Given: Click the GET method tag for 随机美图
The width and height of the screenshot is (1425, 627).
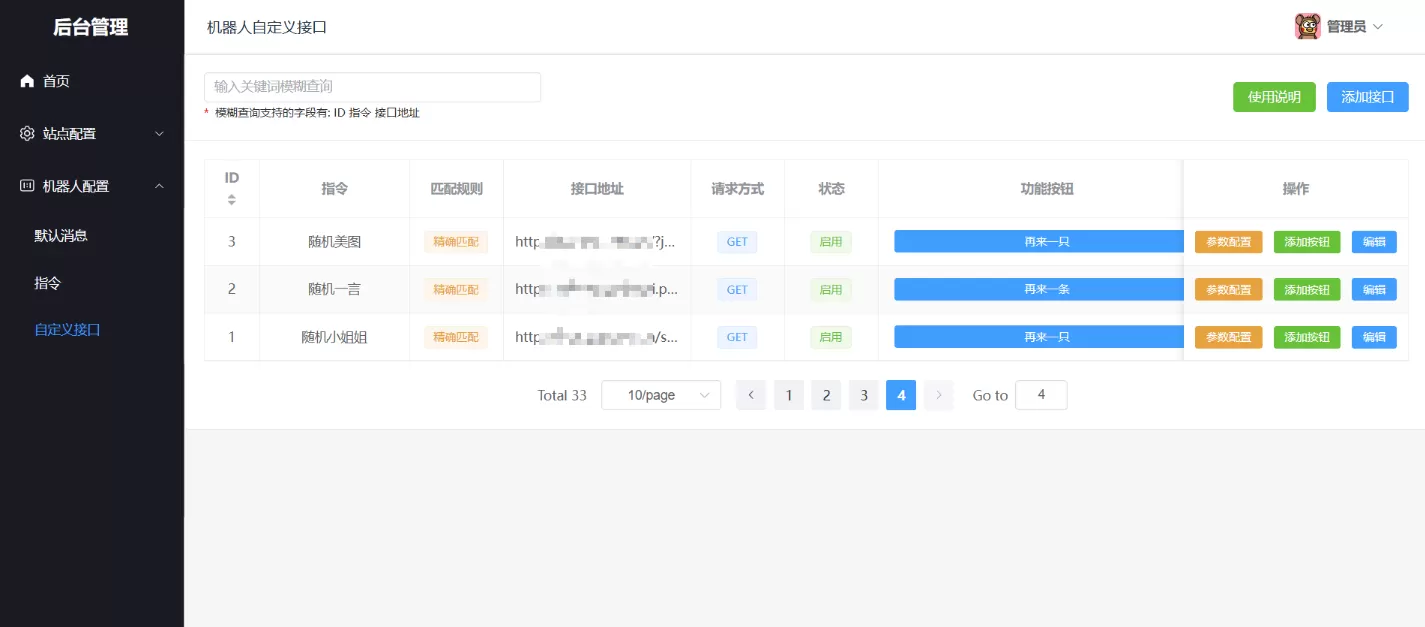Looking at the screenshot, I should [x=736, y=241].
